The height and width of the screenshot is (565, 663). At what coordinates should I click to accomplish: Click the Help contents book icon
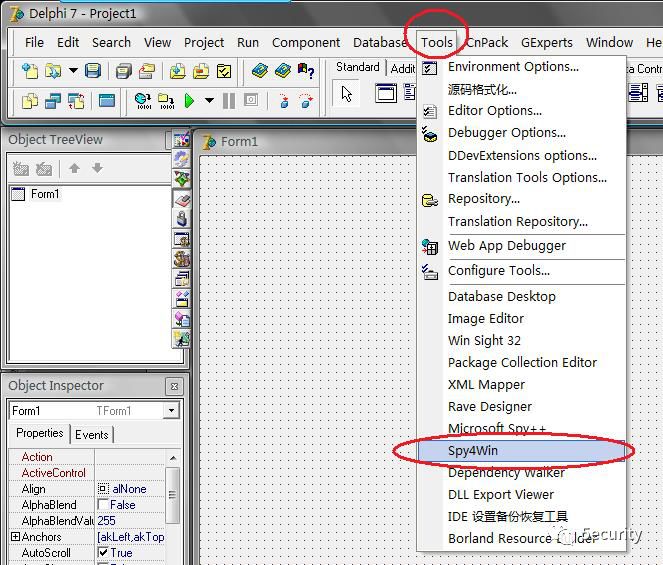click(x=260, y=71)
